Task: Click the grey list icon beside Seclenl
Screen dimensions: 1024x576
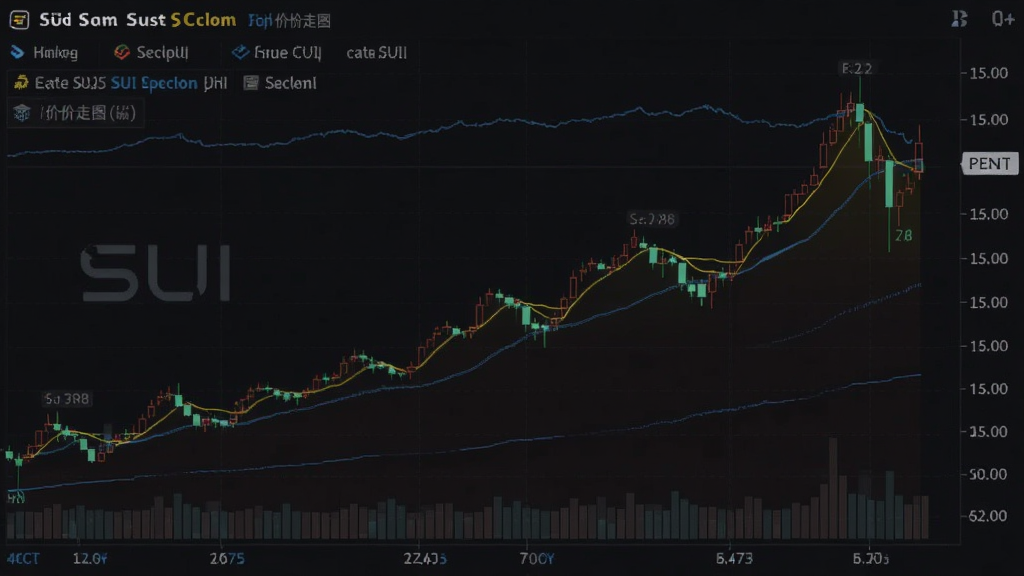Action: (x=251, y=83)
